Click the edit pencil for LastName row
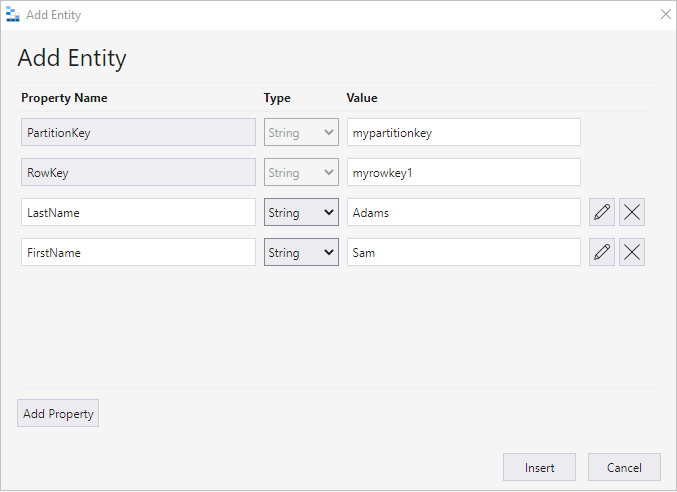 coord(602,213)
